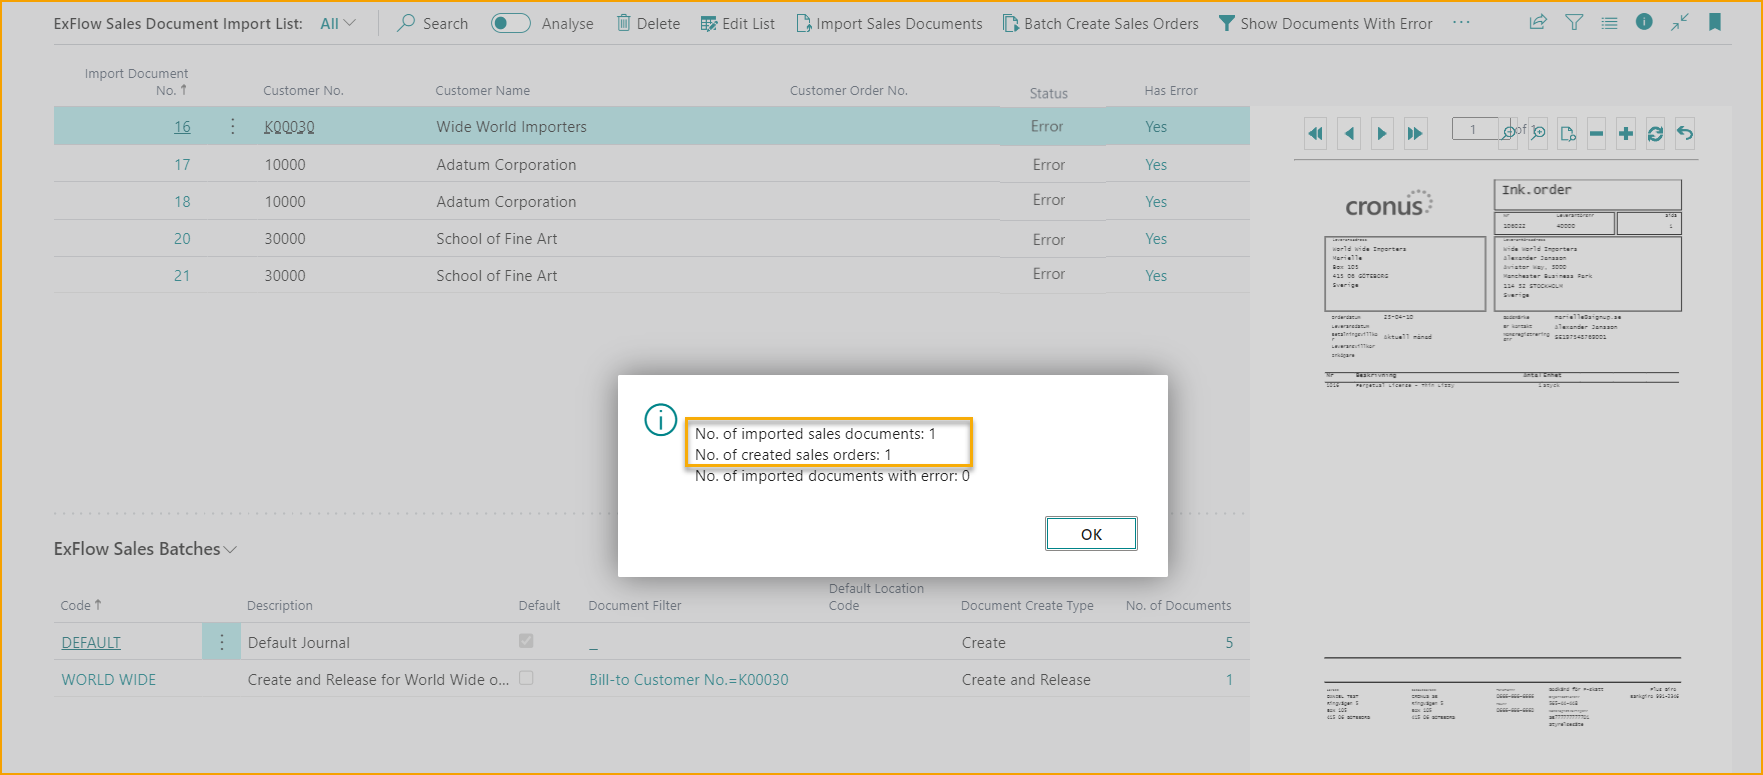This screenshot has width=1763, height=775.
Task: Toggle the Analyse switch
Action: click(x=510, y=23)
